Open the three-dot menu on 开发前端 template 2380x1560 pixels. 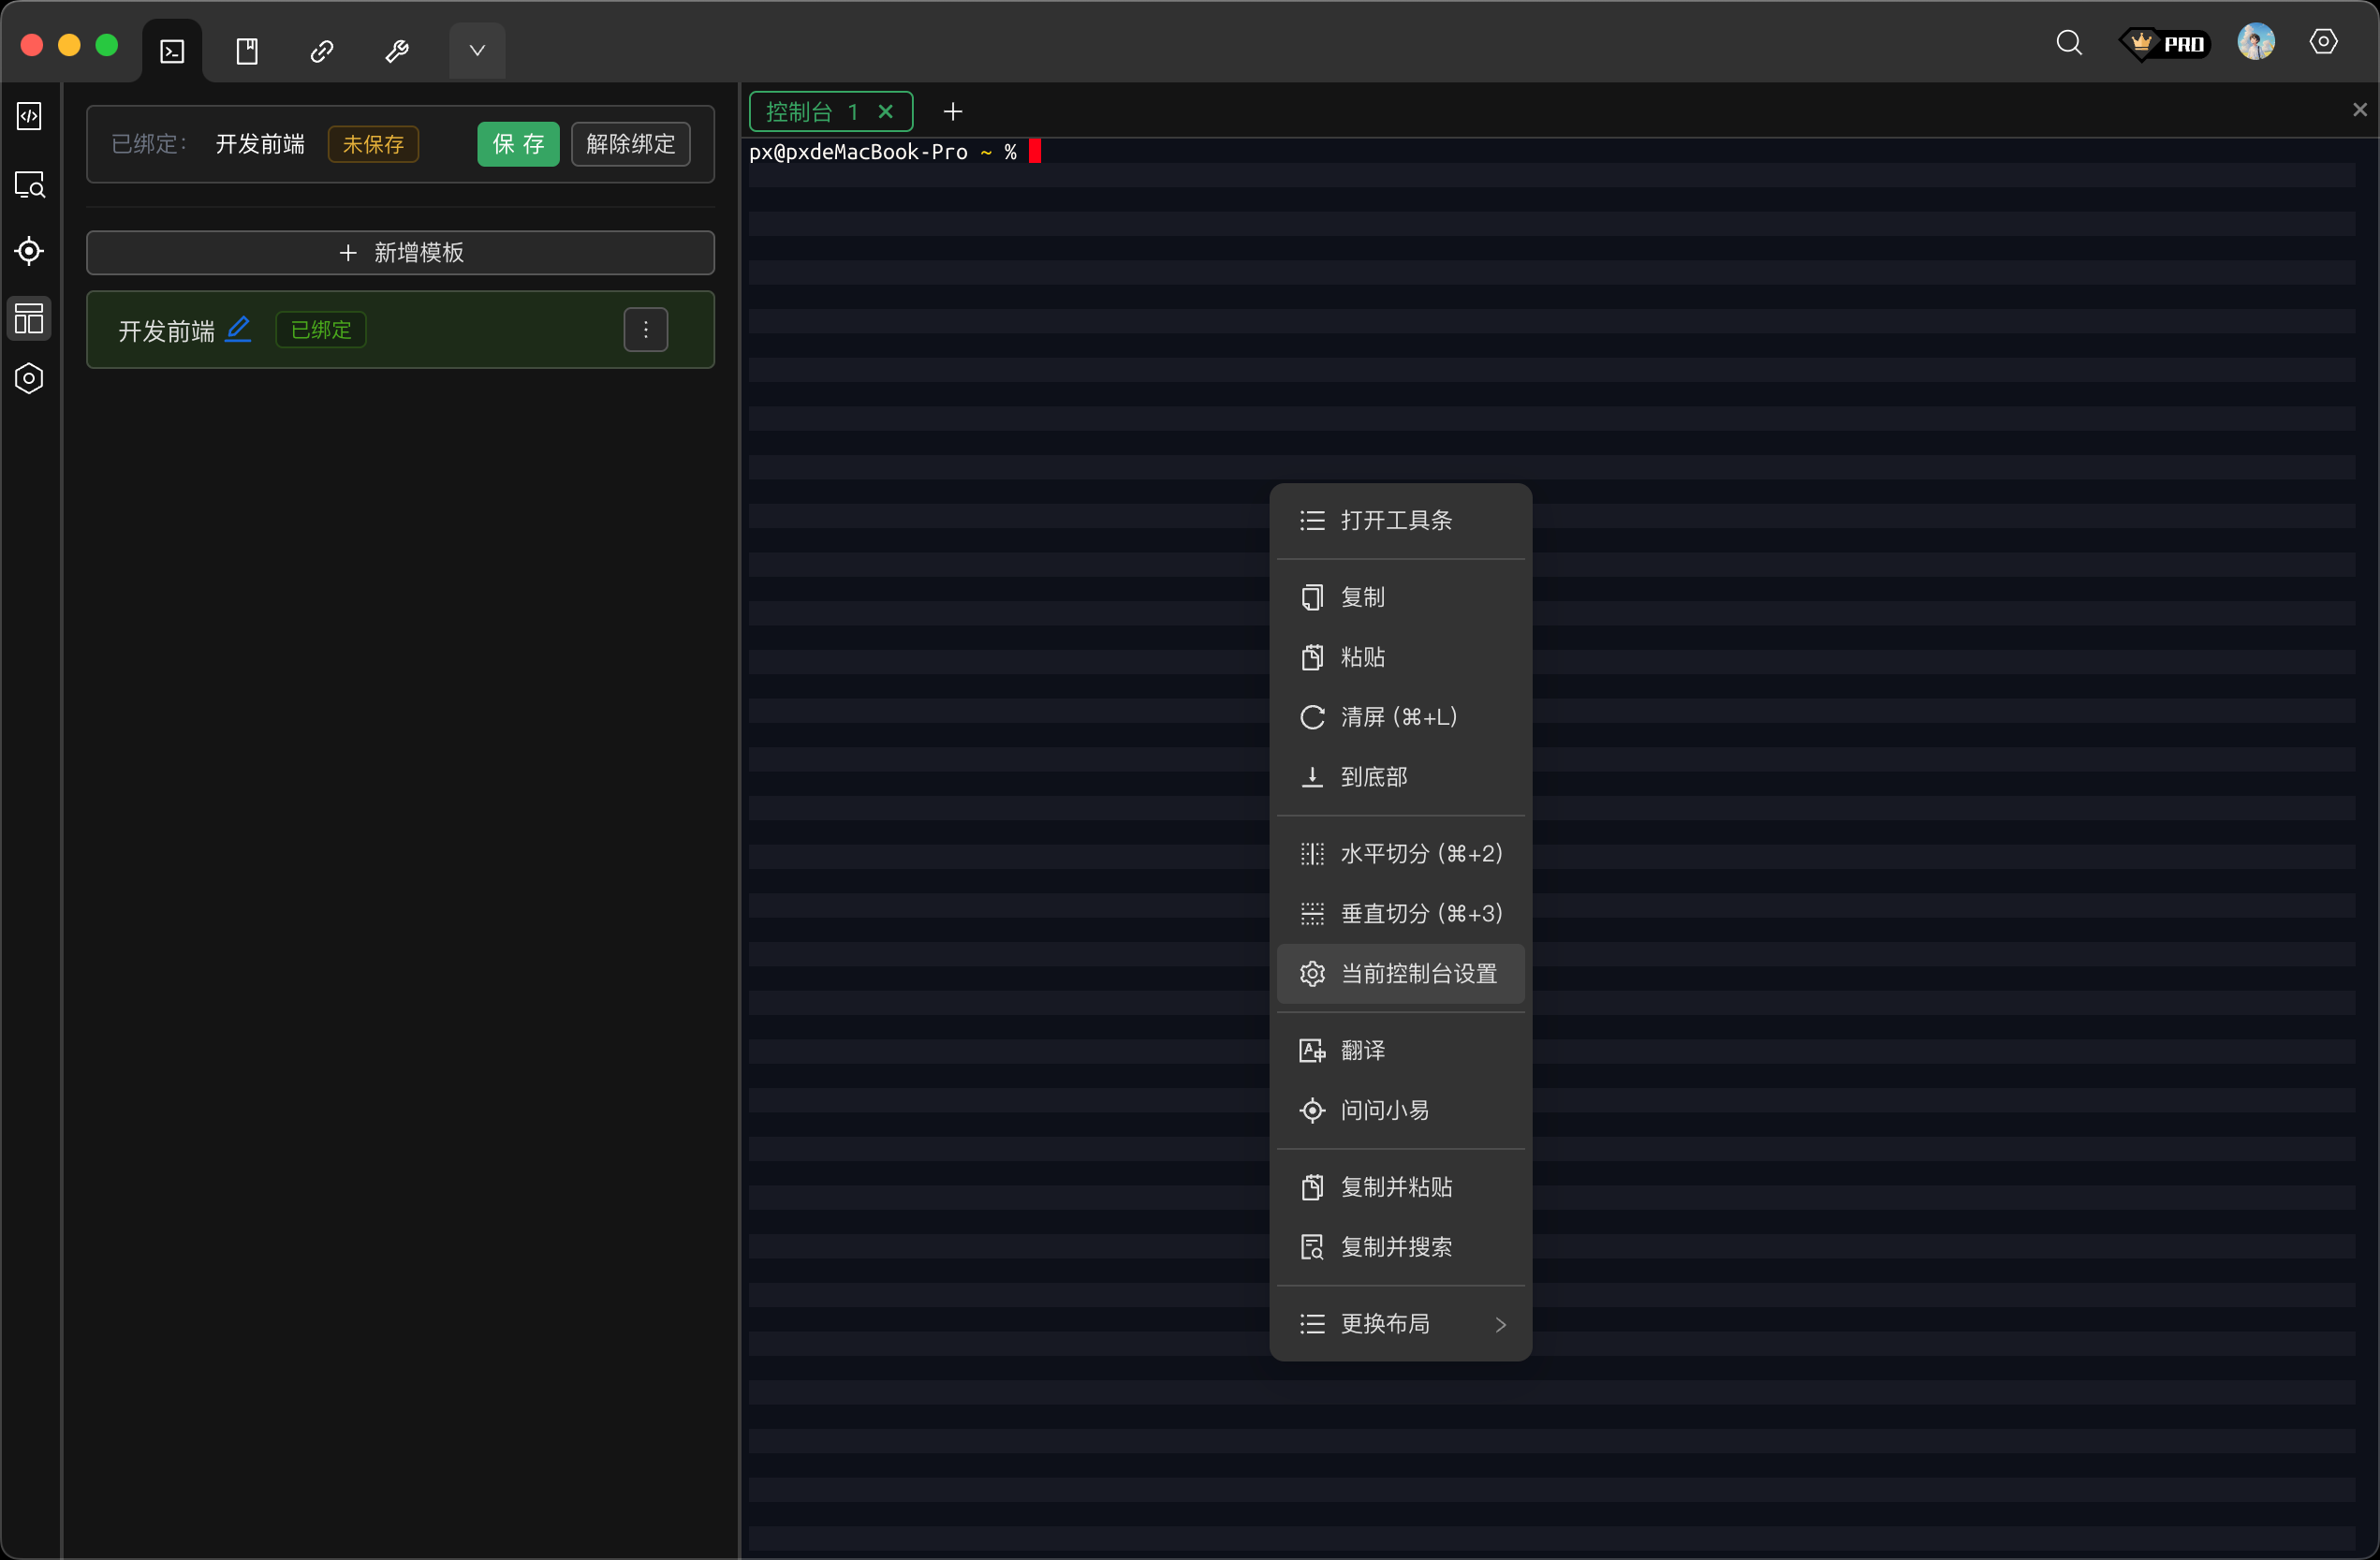[646, 330]
